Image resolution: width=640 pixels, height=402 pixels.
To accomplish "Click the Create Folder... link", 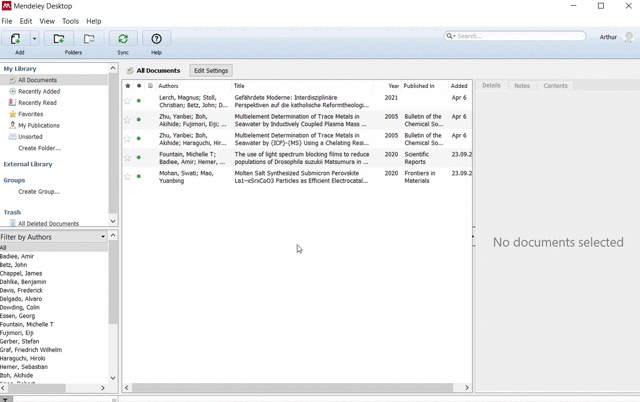I will [x=39, y=148].
